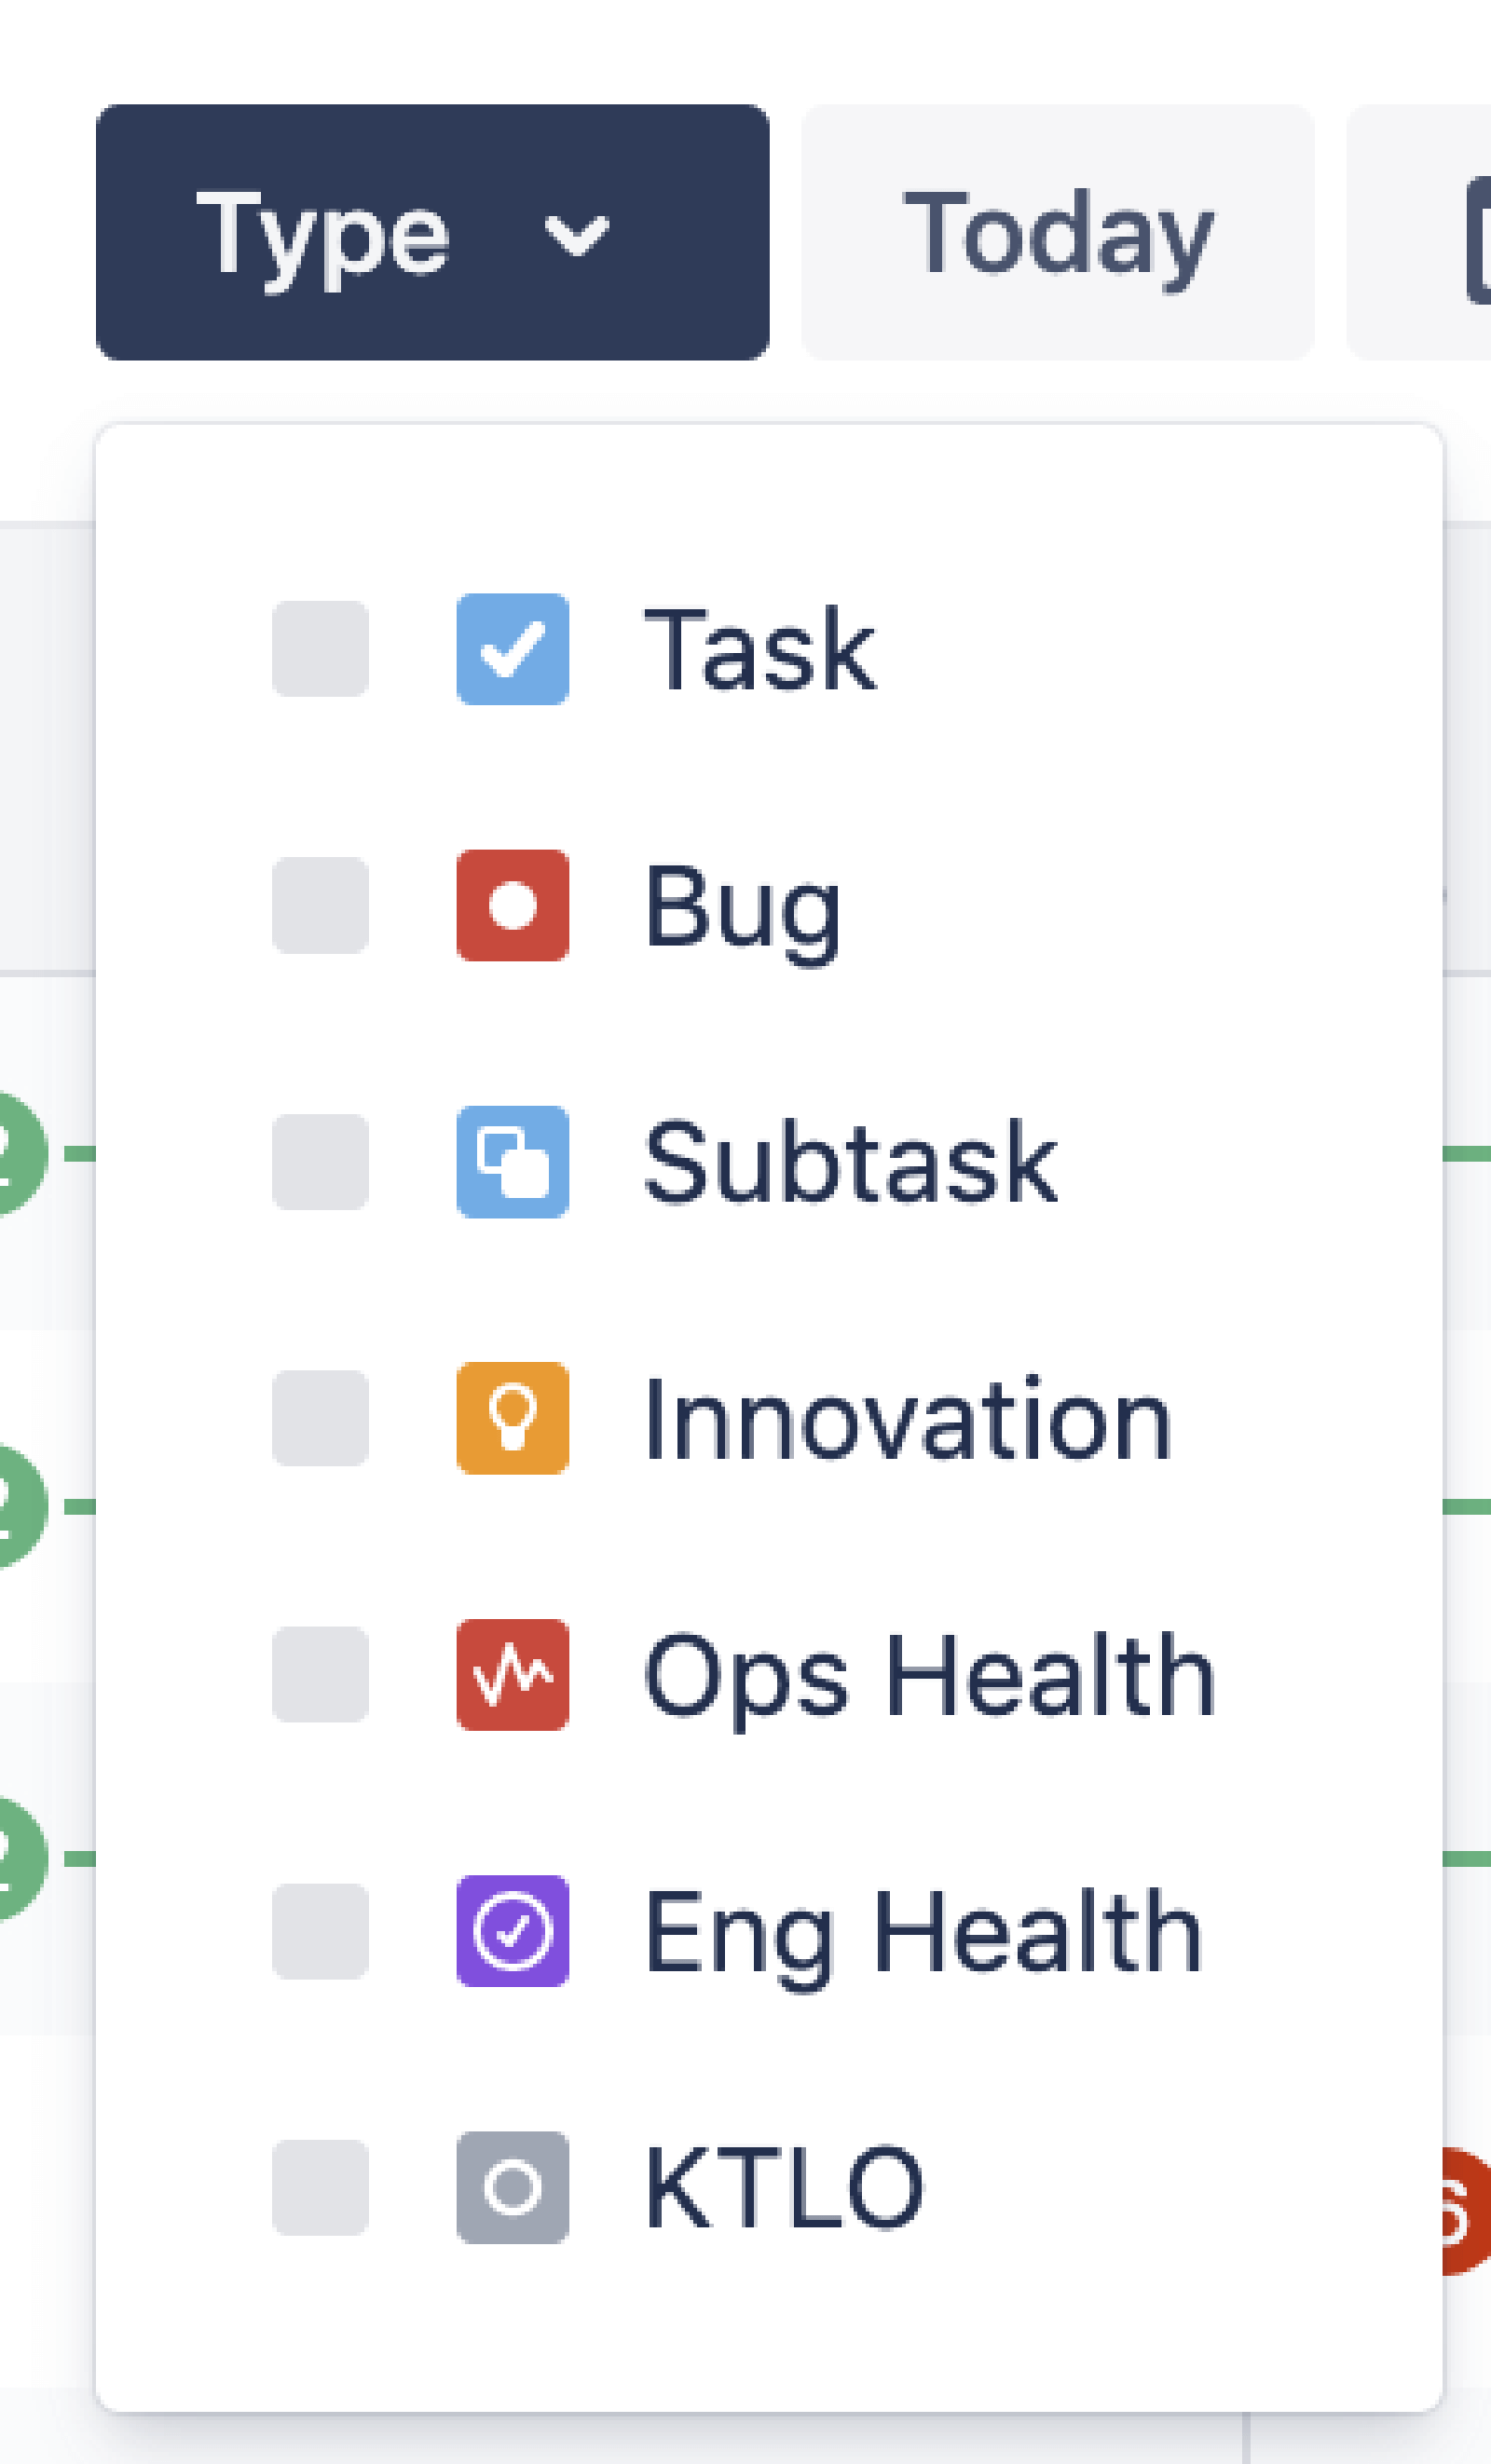Select the Eng Health menu entry

[x=918, y=1930]
